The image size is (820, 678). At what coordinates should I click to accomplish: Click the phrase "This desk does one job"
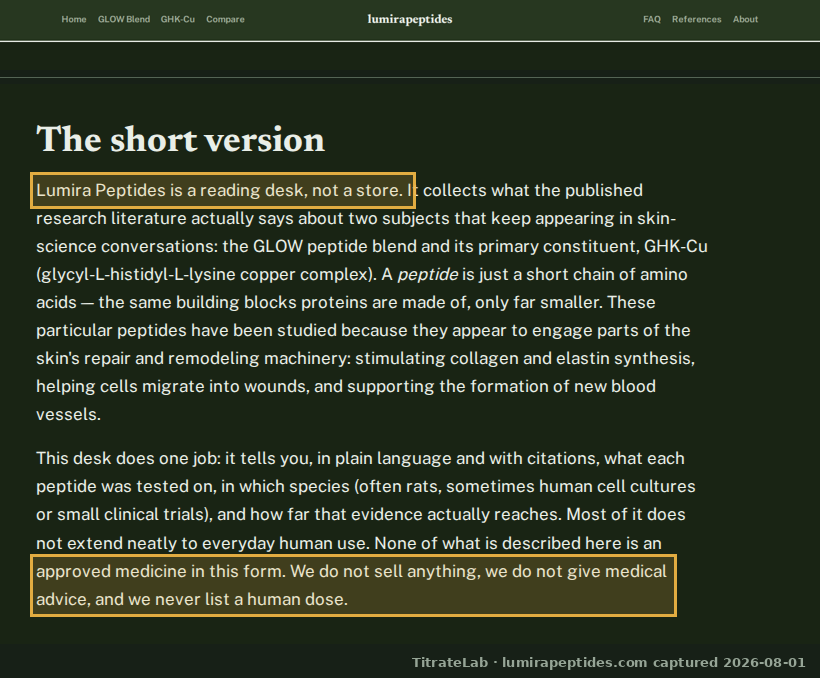pyautogui.click(x=128, y=459)
